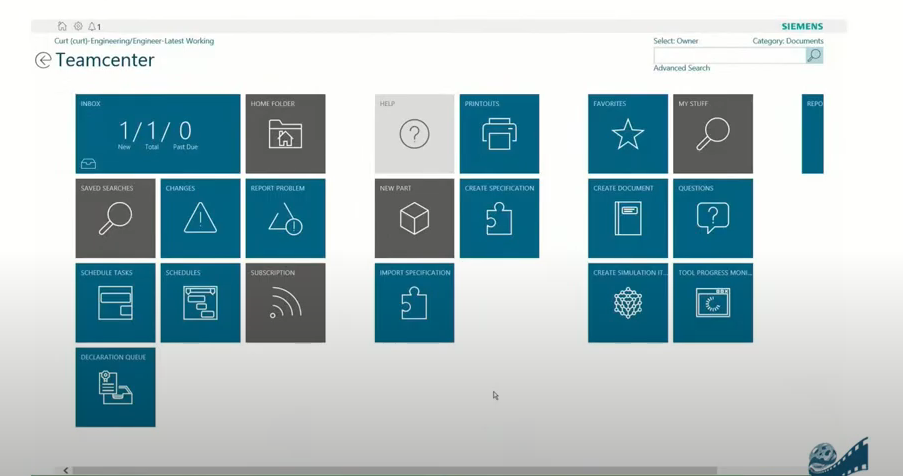Screen dimensions: 903x476
Task: Open the Questions tile
Action: pyautogui.click(x=713, y=218)
